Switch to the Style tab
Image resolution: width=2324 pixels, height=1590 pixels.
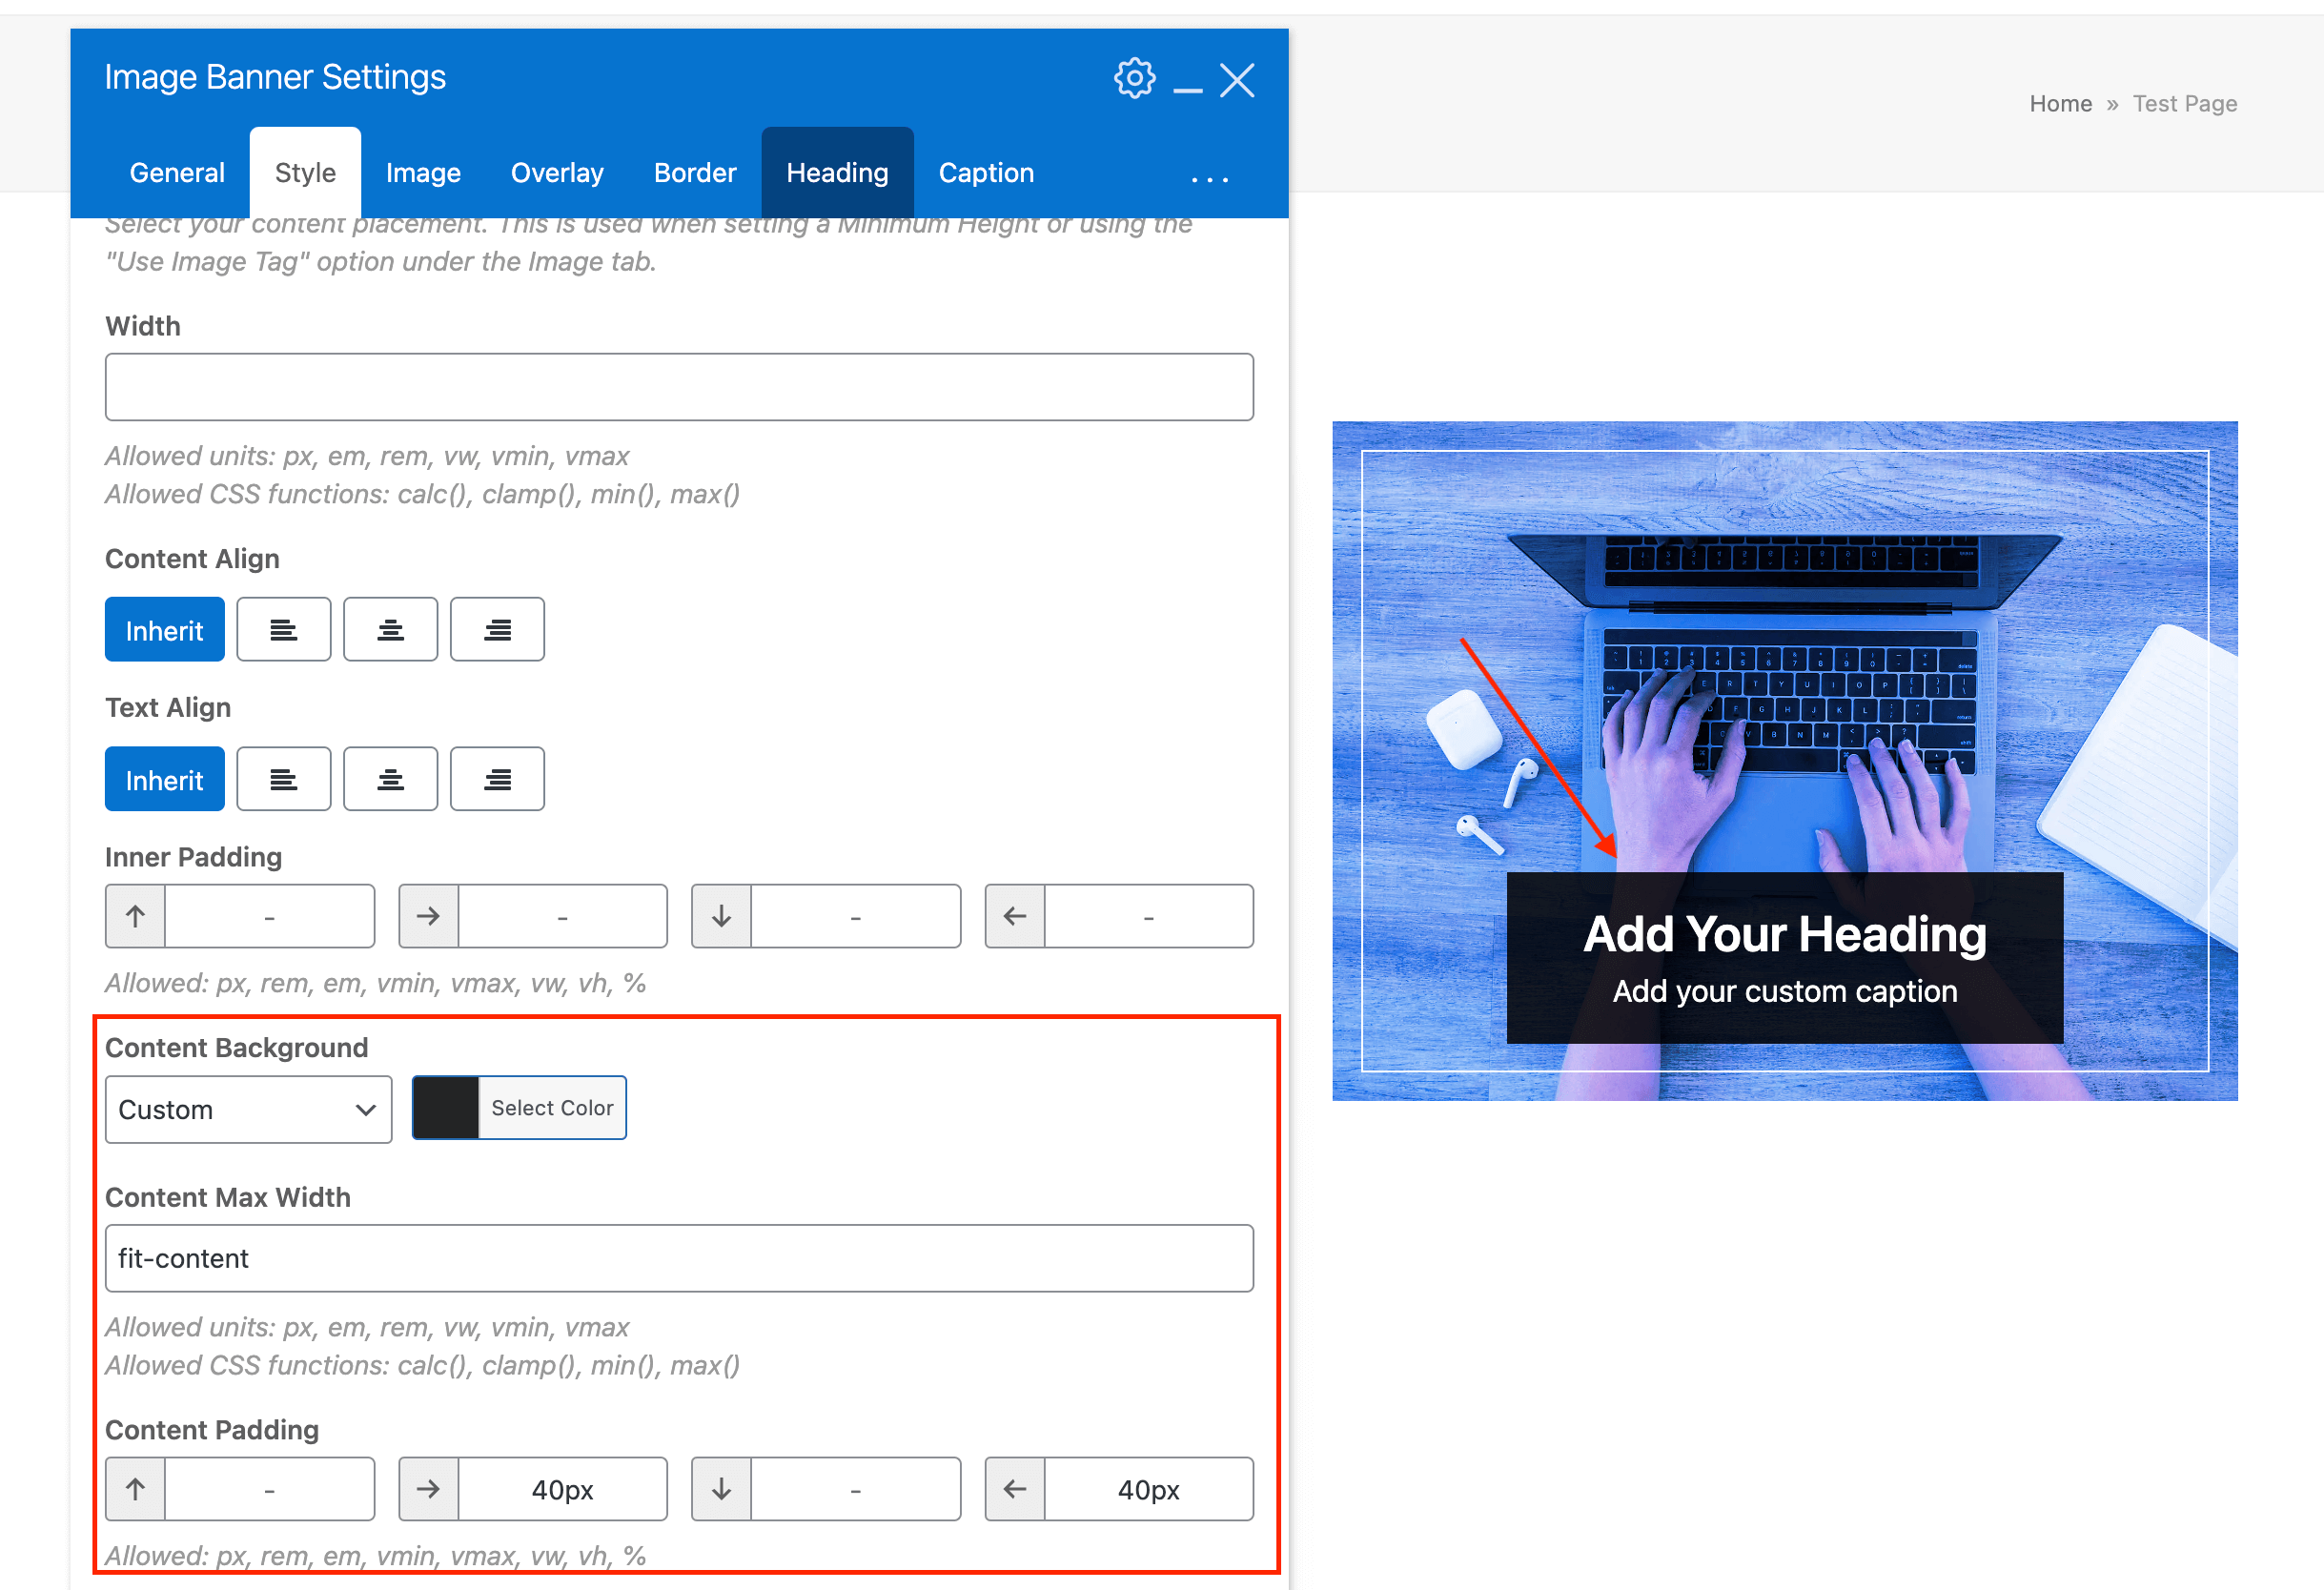pos(305,173)
